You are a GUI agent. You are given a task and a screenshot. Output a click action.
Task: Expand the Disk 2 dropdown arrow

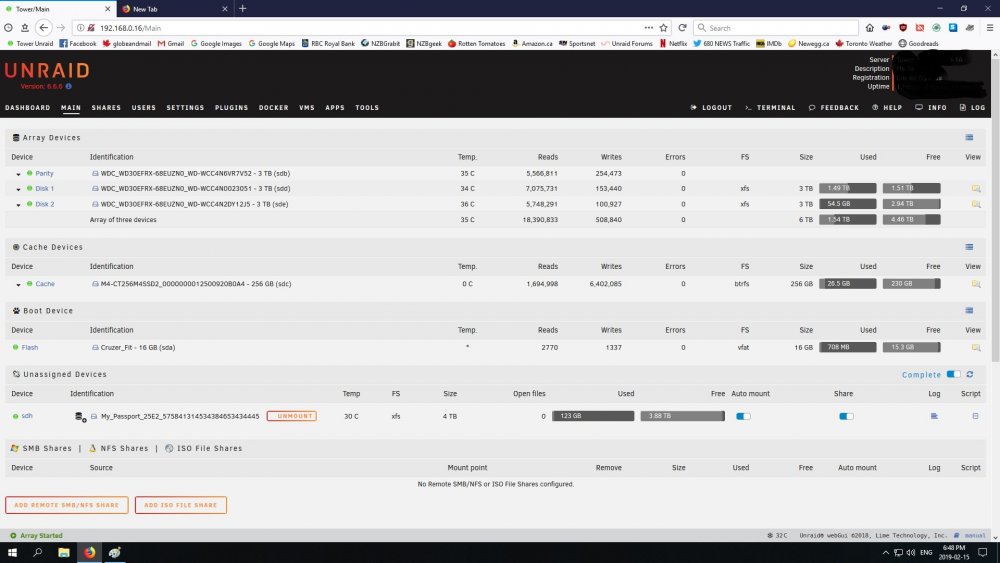[18, 205]
